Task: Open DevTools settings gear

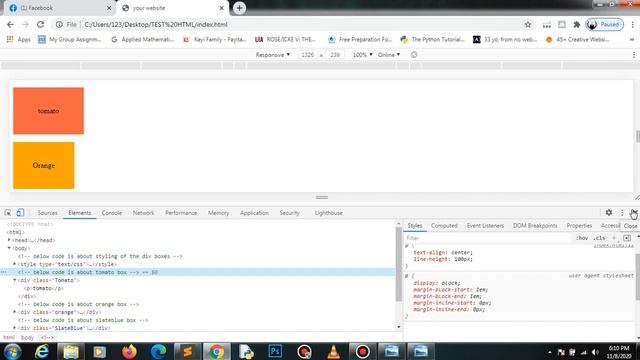Action: tap(609, 213)
